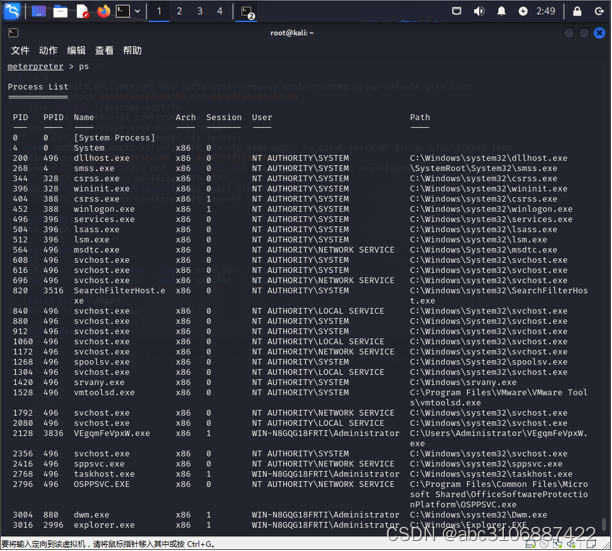Minimize the root@kali terminal window
The height and width of the screenshot is (551, 612).
569,33
